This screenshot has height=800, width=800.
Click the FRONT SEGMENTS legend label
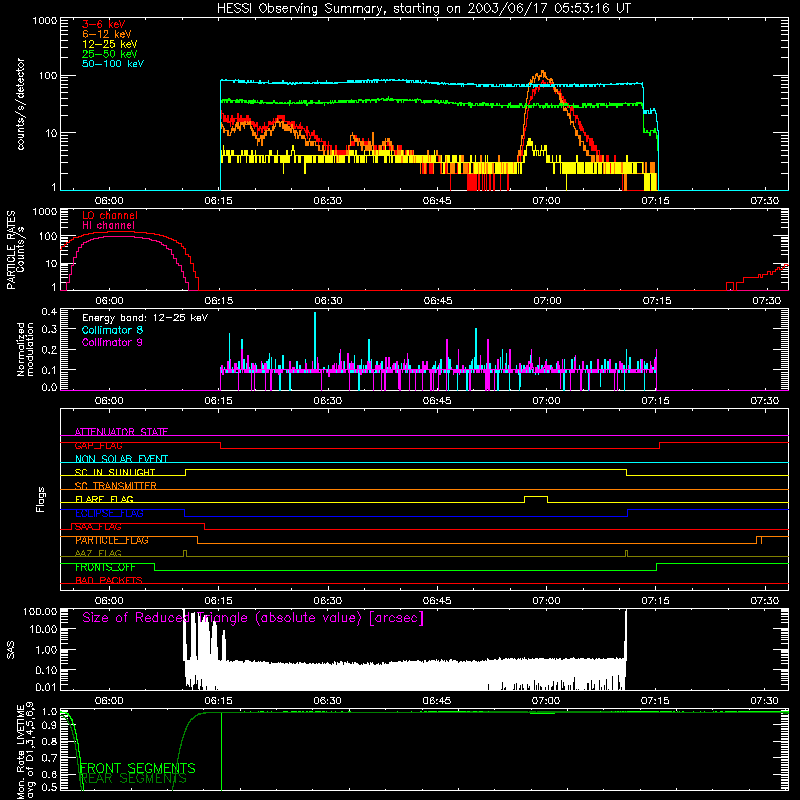[137, 768]
